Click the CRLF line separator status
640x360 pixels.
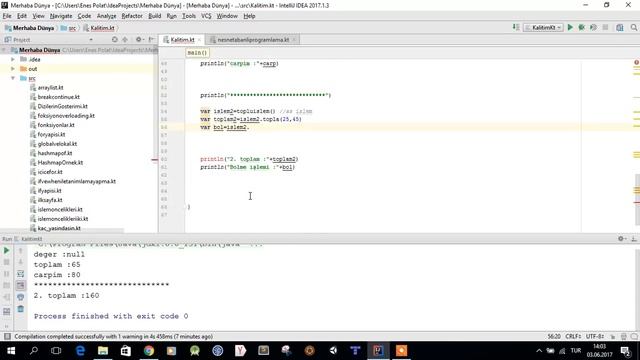point(573,336)
